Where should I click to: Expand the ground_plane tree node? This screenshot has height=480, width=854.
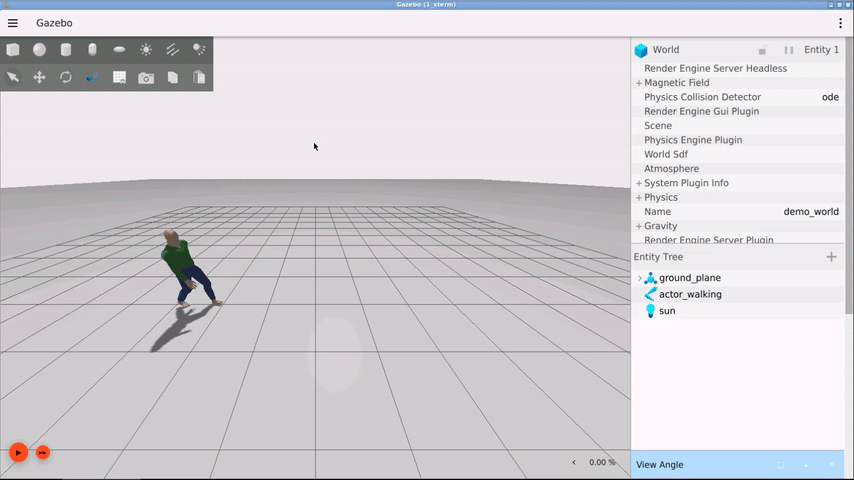click(639, 278)
